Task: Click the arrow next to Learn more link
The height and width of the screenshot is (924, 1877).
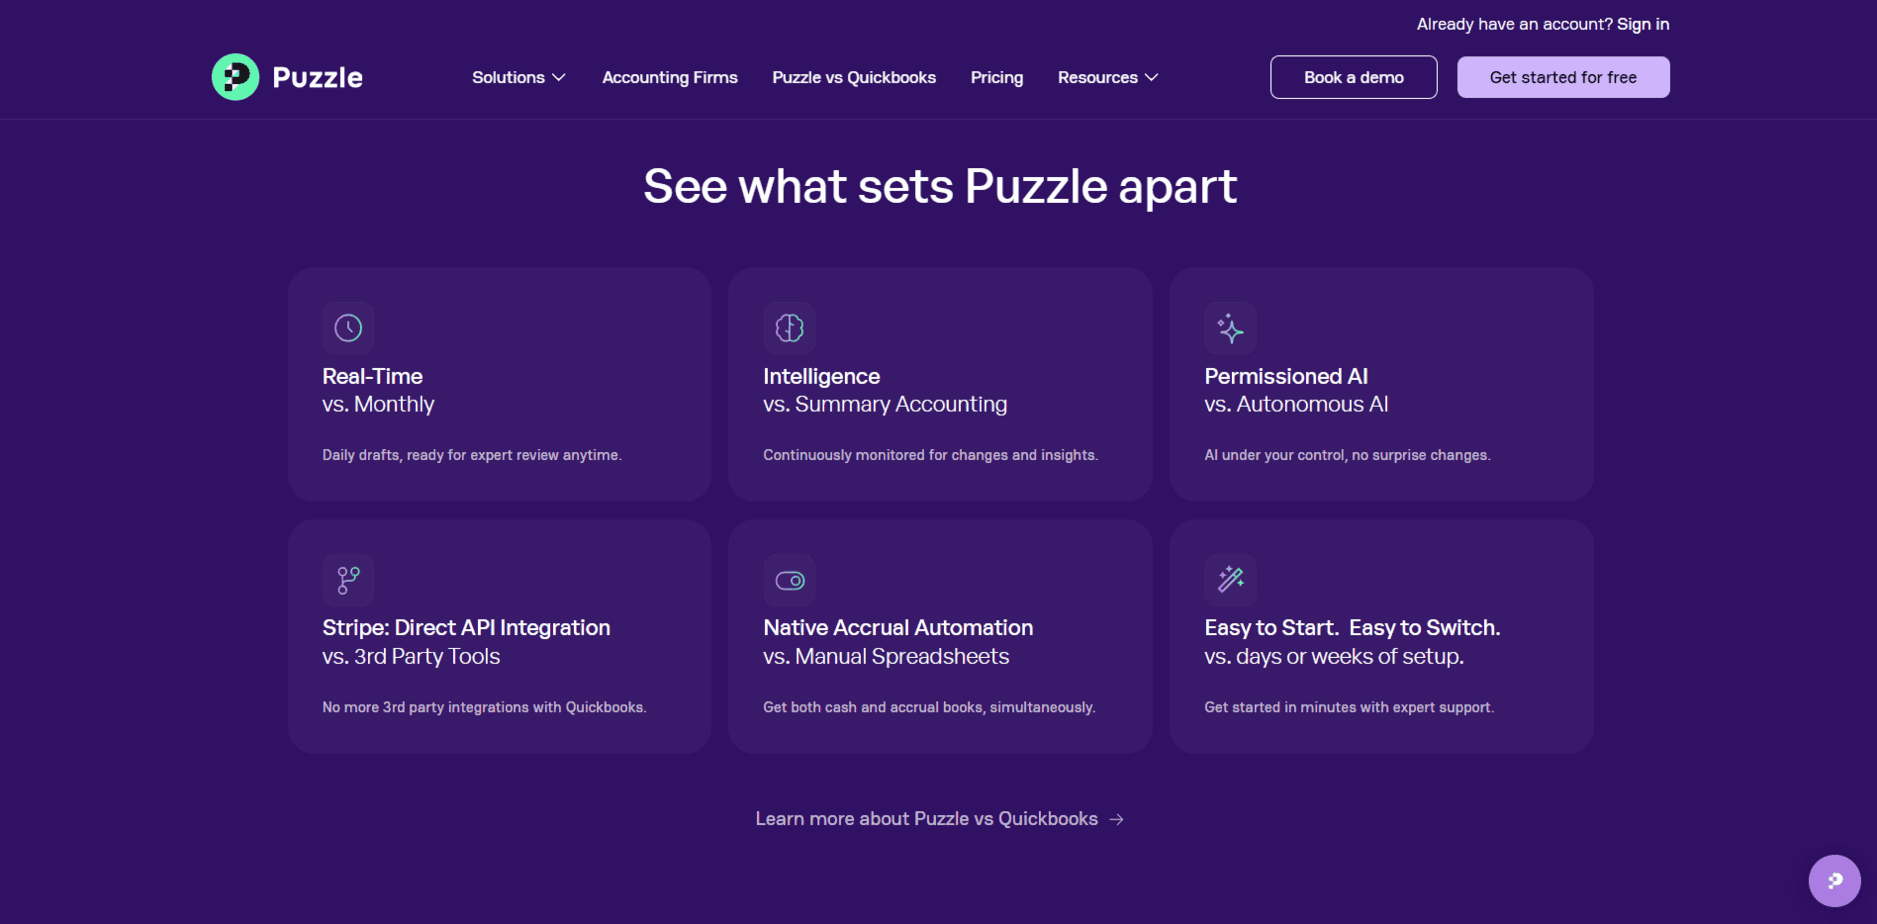Action: click(x=1117, y=819)
